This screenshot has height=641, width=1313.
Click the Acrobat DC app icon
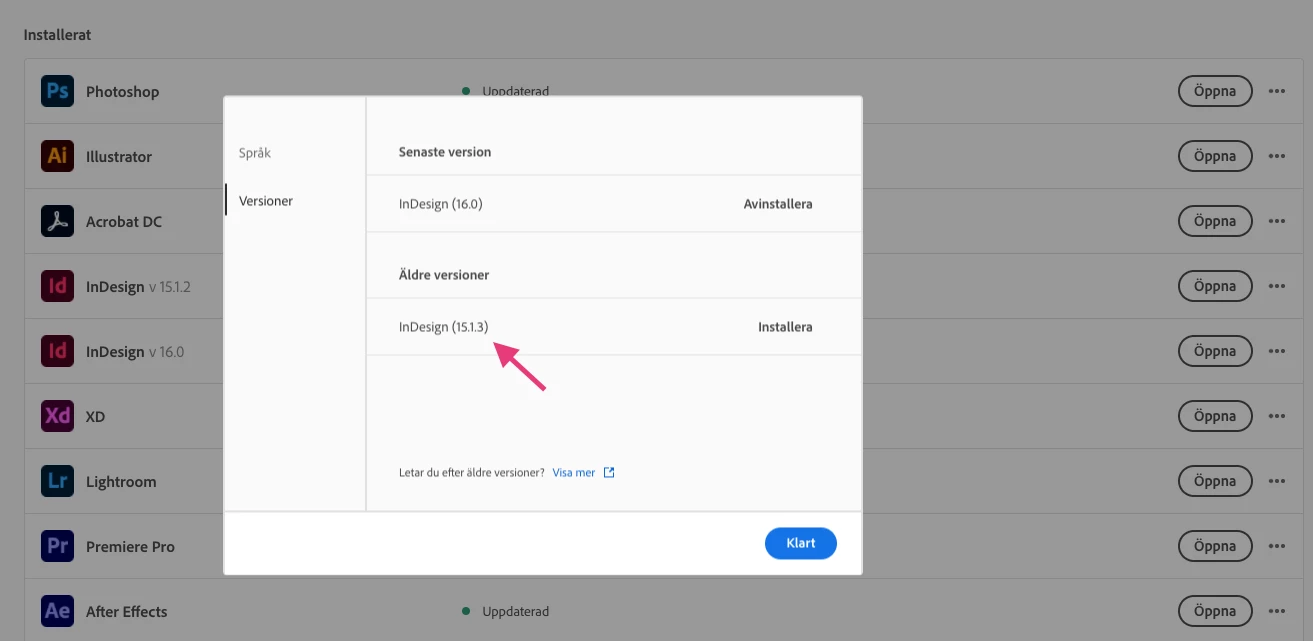pyautogui.click(x=58, y=221)
